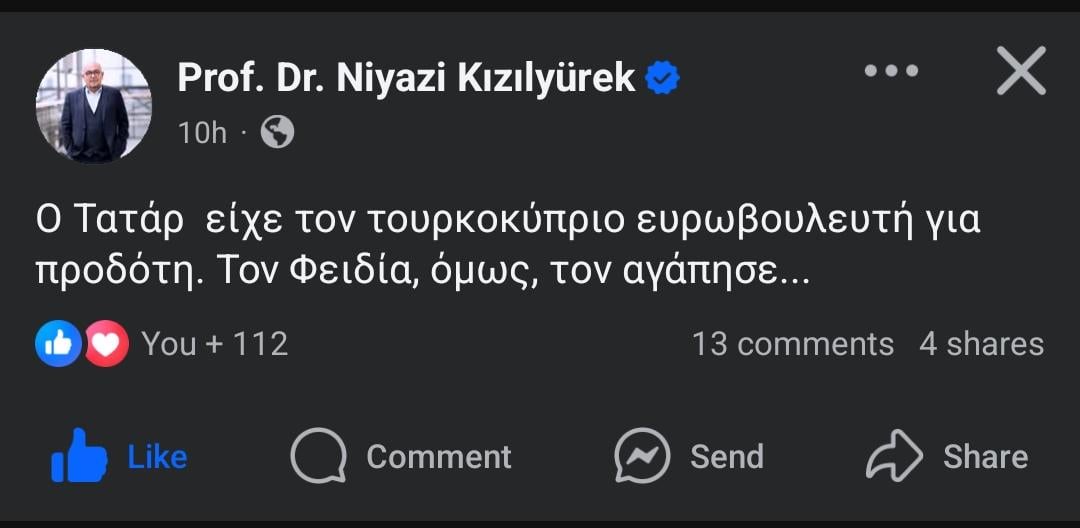Open the author's profile picture
This screenshot has height=528, width=1080.
94,105
